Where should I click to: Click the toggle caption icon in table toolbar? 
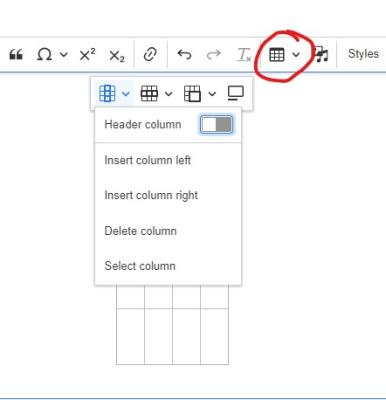click(236, 93)
